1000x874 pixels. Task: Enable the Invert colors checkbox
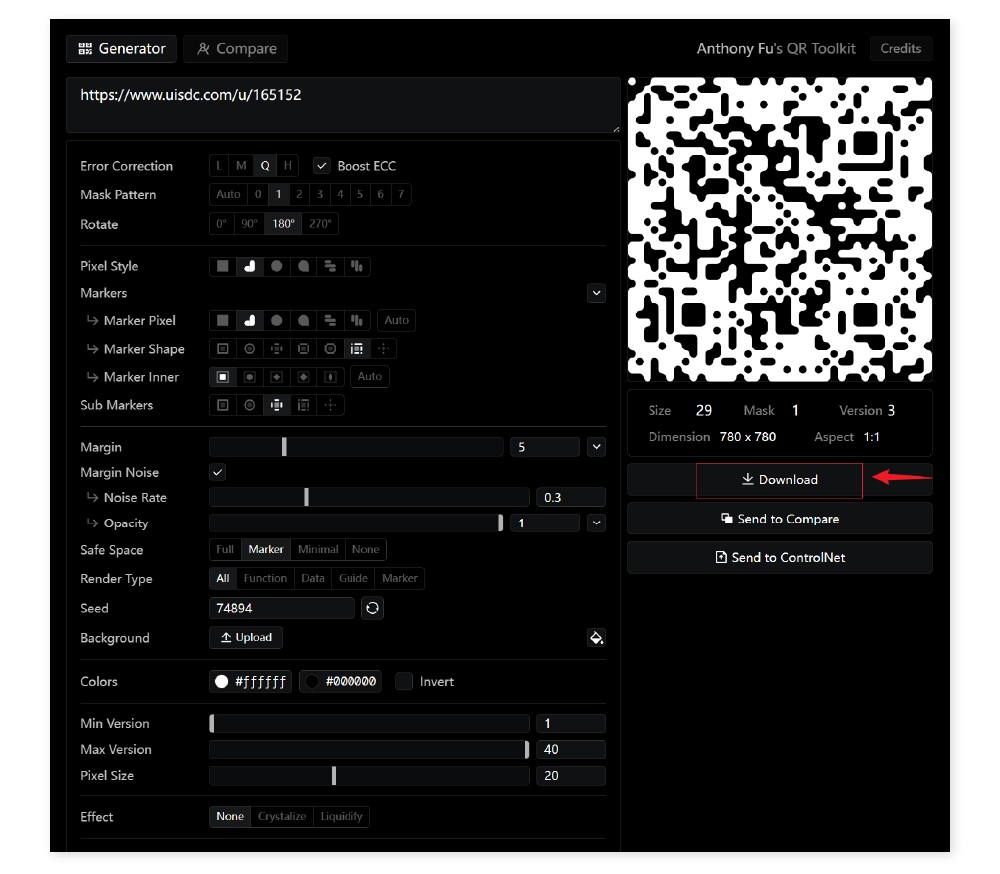404,682
